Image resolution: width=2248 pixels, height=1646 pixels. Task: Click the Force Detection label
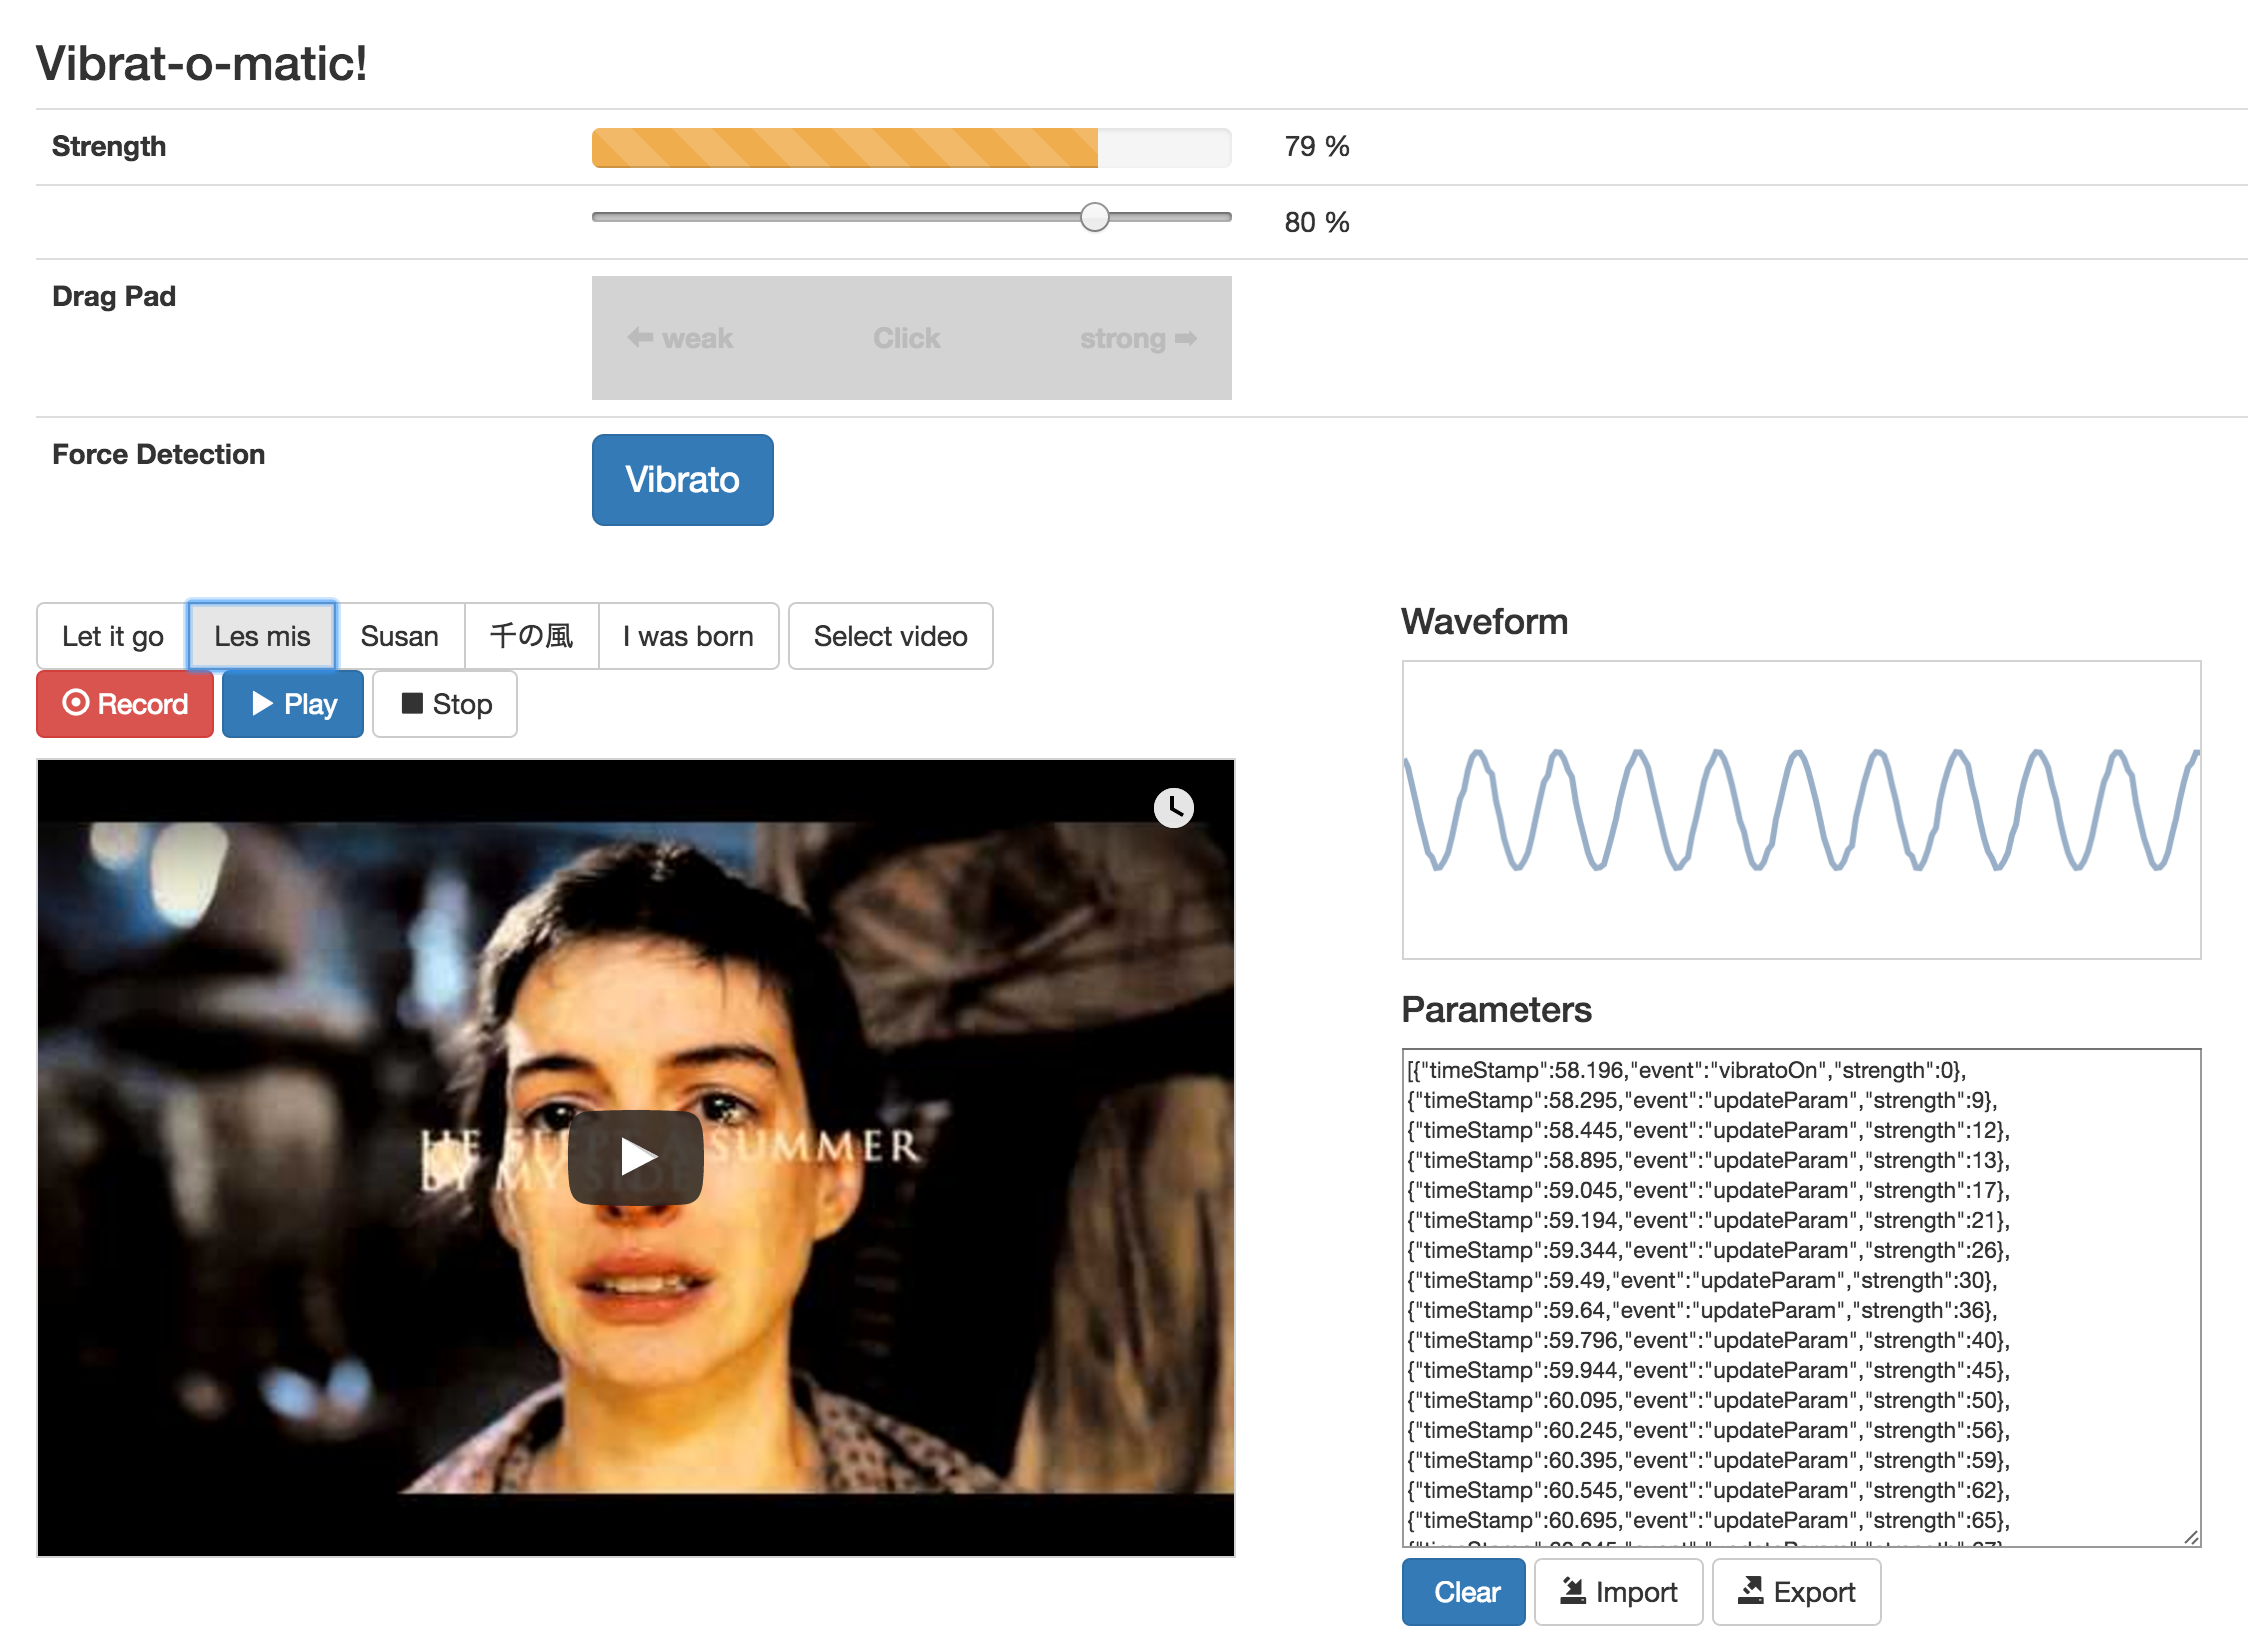tap(159, 454)
